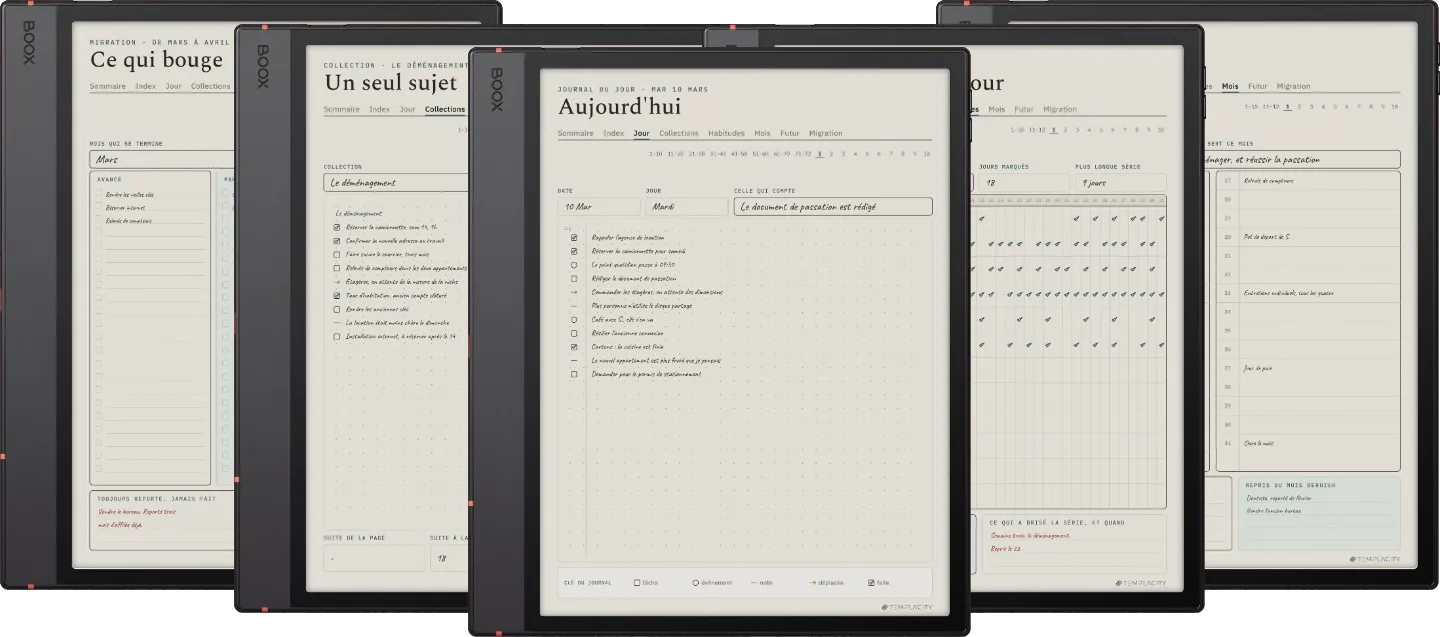Toggle Réserver la camionnette pour samedi checkbox
1440x637 pixels.
[574, 251]
